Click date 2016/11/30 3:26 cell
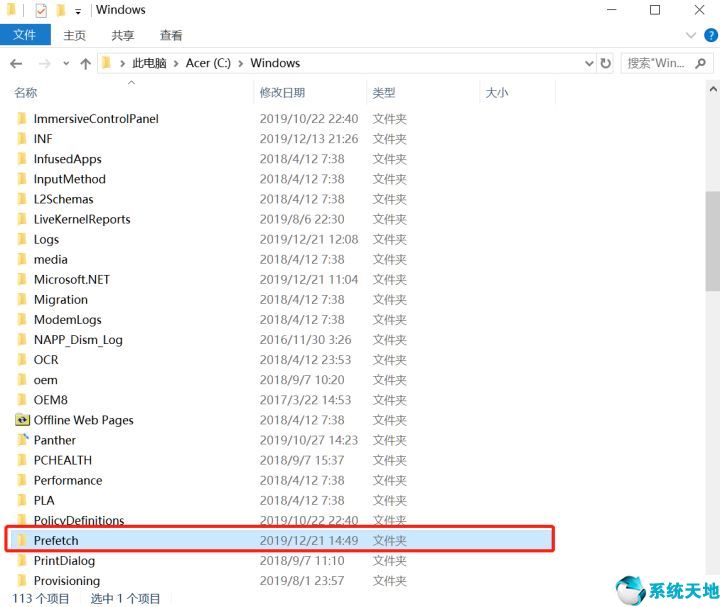Viewport: 720px width, 607px height. click(305, 340)
